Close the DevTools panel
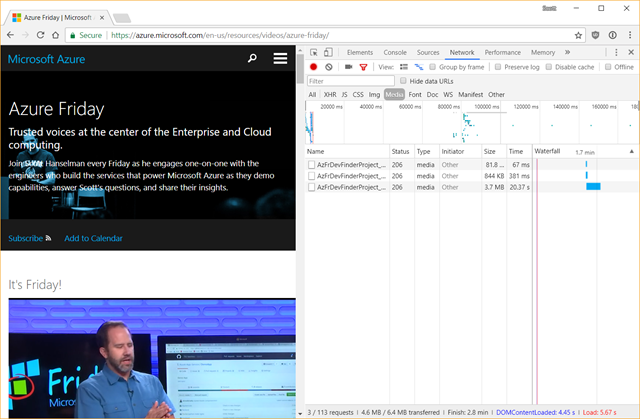Screen dimensions: 640x419 631,52
